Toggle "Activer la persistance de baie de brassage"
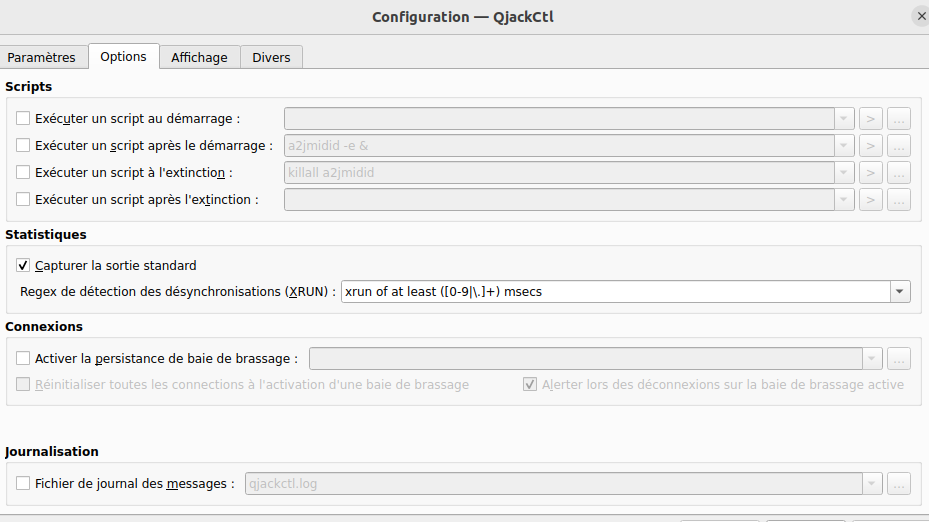 tap(23, 359)
